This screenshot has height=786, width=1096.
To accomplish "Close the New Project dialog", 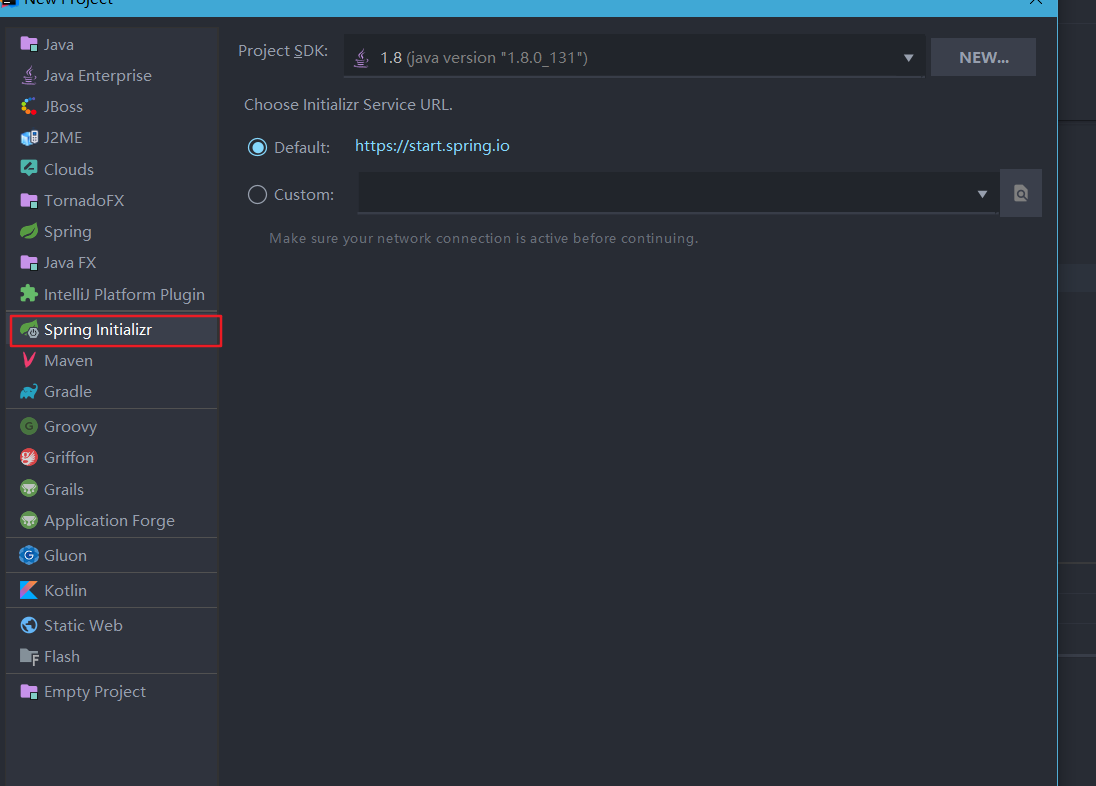I will tap(1036, 2).
